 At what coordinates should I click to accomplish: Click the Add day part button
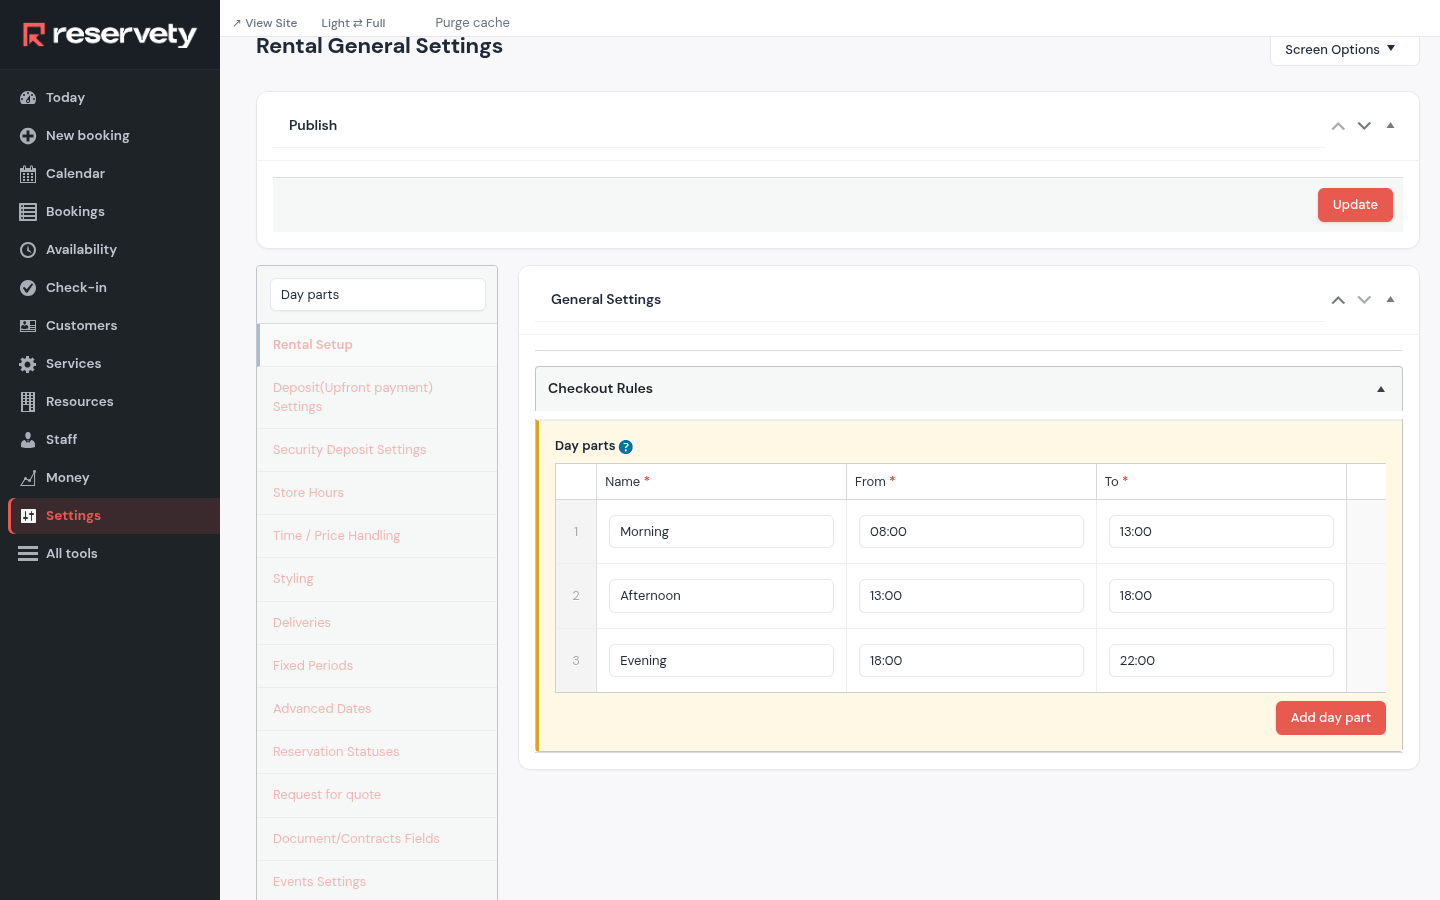[x=1330, y=718]
